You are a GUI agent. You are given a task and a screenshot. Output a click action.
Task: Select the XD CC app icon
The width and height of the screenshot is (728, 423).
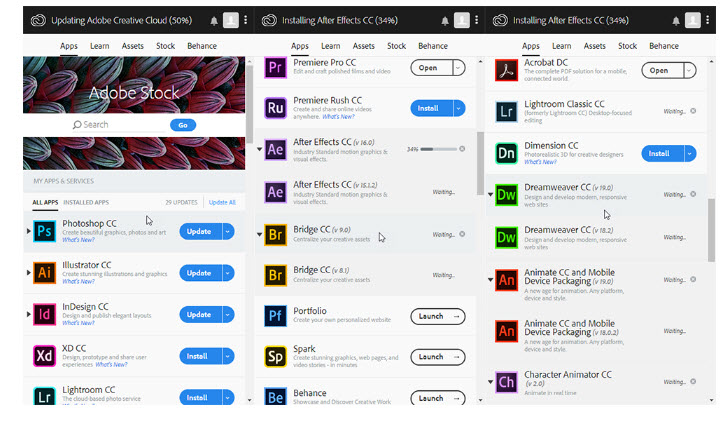(44, 355)
